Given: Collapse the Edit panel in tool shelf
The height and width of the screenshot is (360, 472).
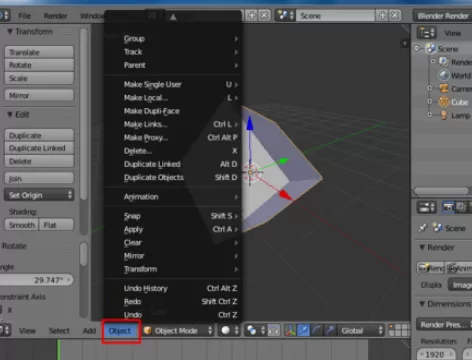Looking at the screenshot, I should point(10,114).
